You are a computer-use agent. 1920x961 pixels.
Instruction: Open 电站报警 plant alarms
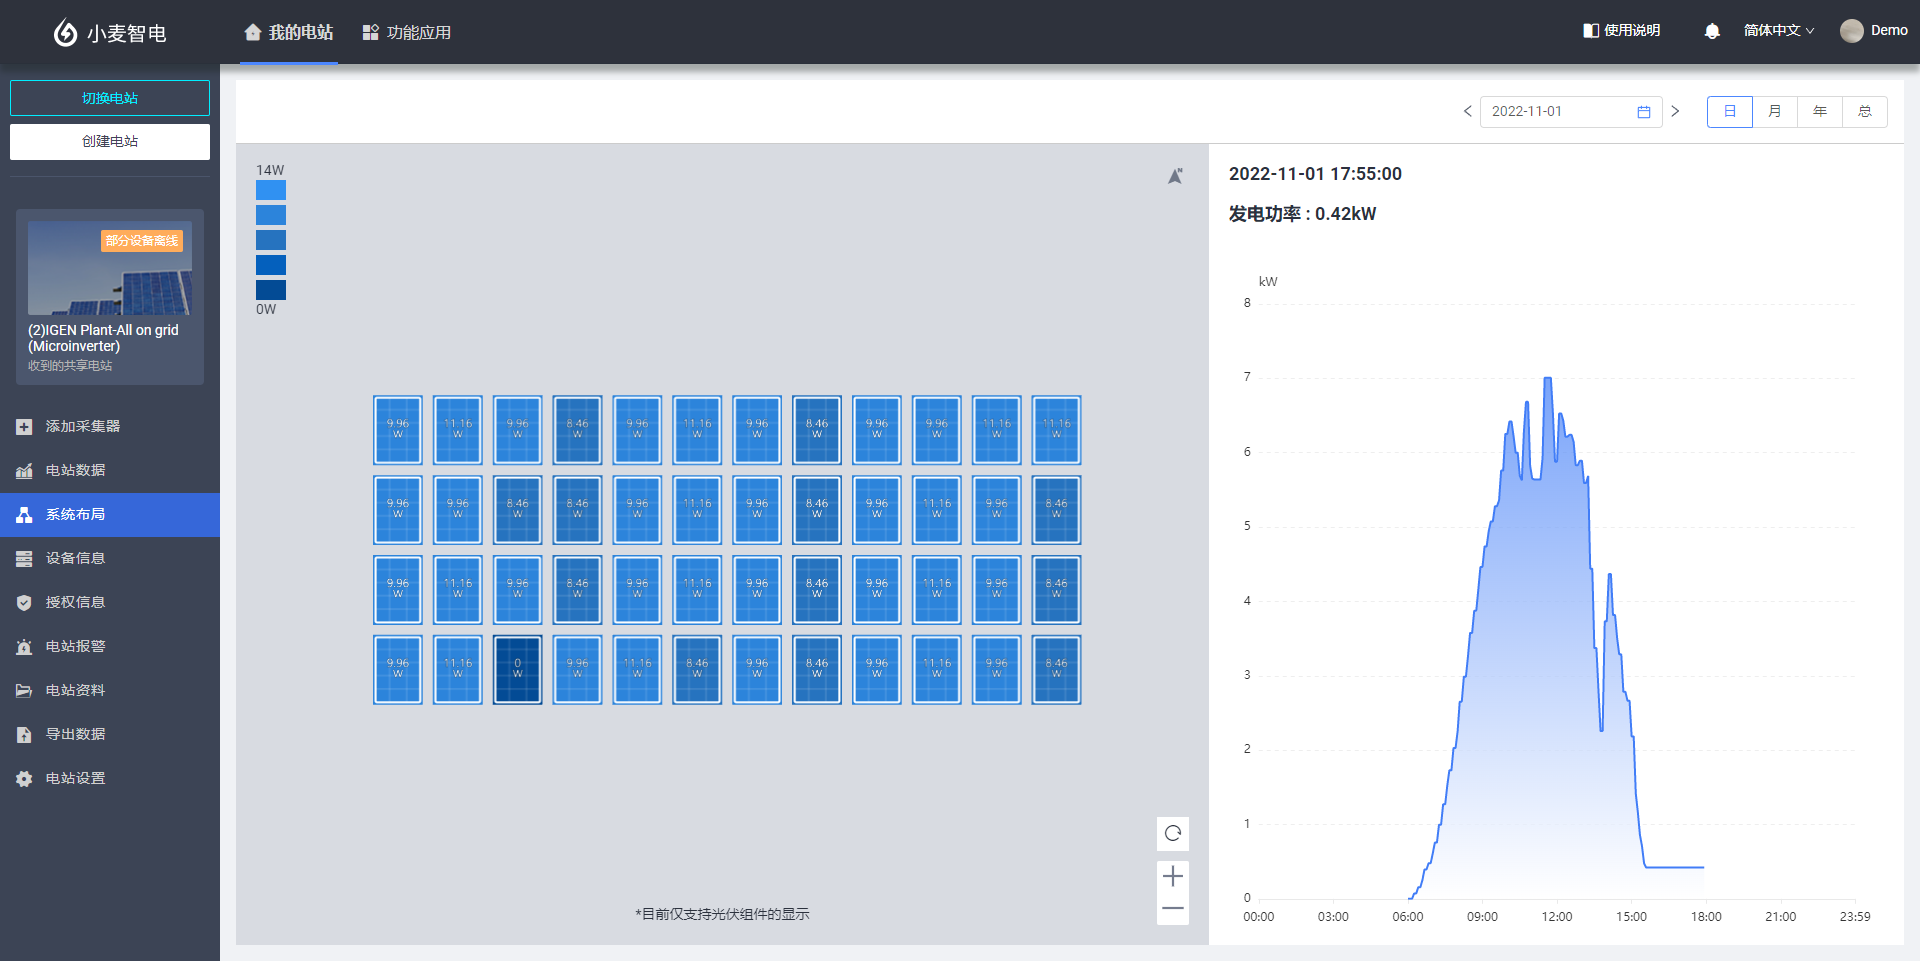(x=75, y=646)
